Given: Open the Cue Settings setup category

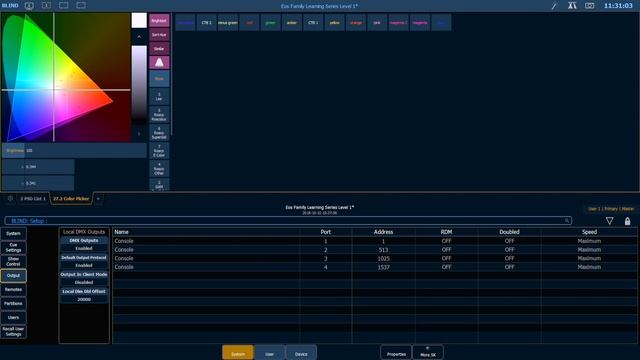Looking at the screenshot, I should [13, 247].
